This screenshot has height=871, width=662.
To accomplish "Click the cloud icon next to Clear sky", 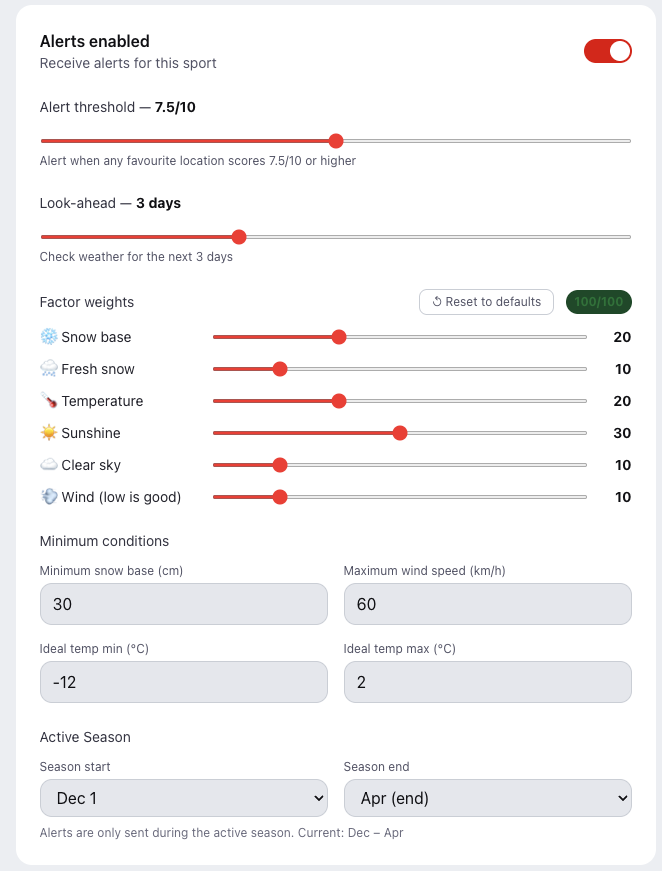I will (x=46, y=465).
